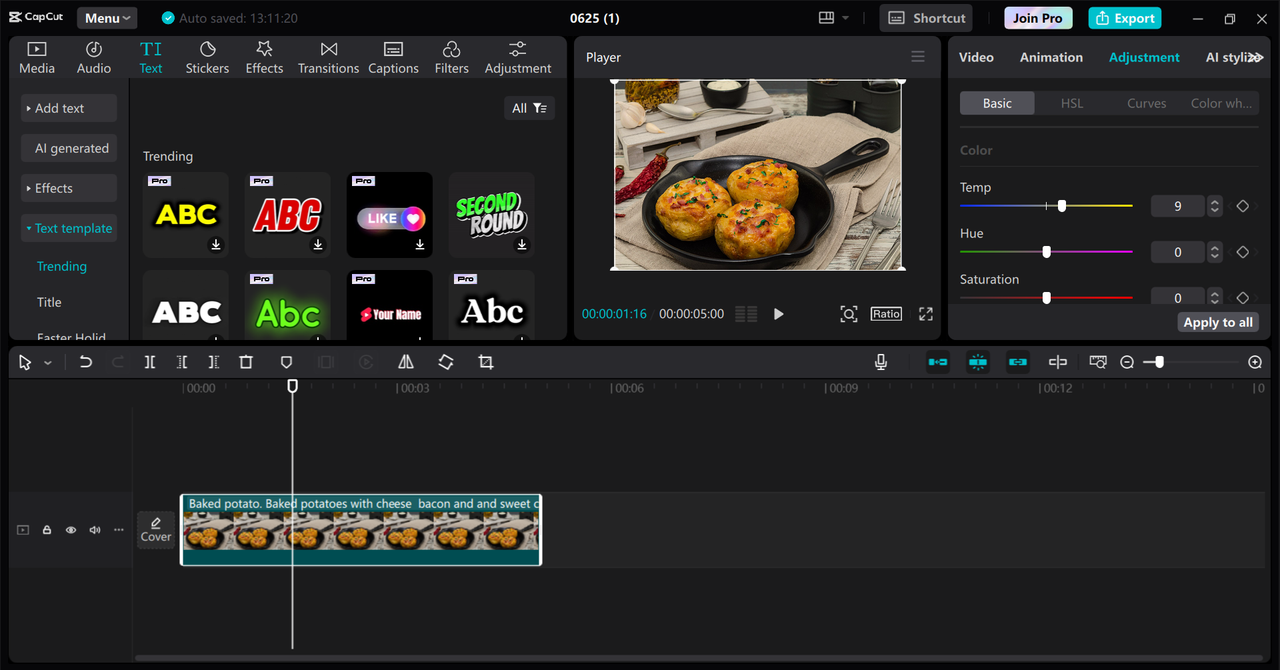The image size is (1280, 670).
Task: Switch to the Animation tab
Action: pos(1051,57)
